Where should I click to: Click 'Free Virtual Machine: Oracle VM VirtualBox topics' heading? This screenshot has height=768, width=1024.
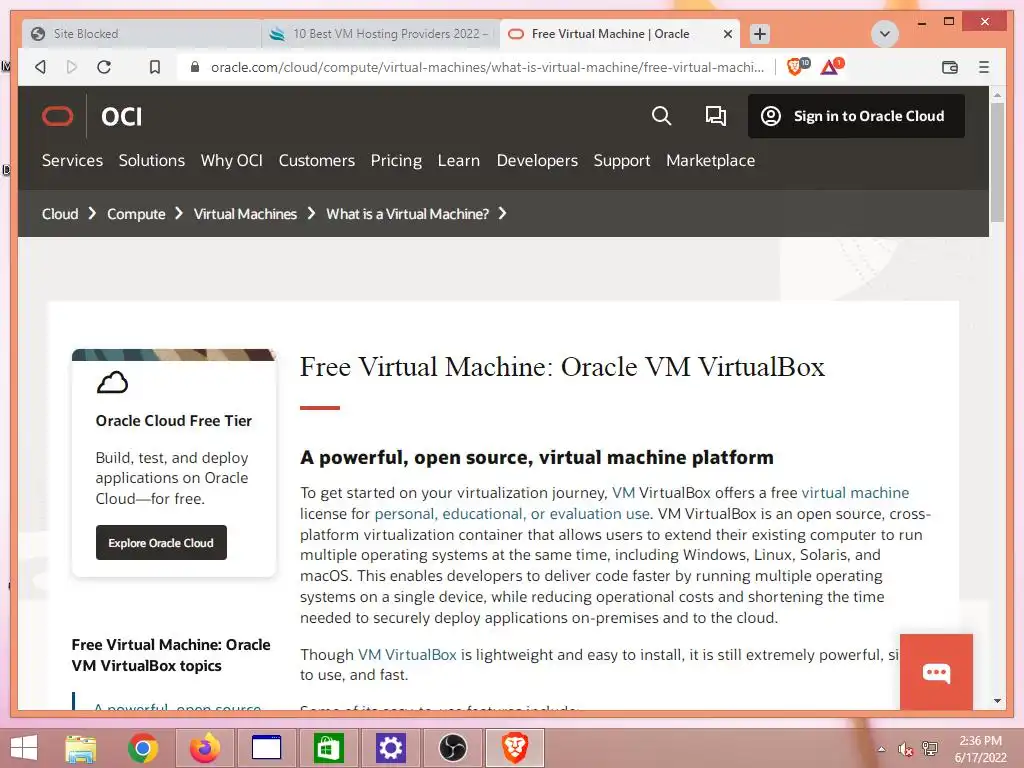(x=171, y=655)
